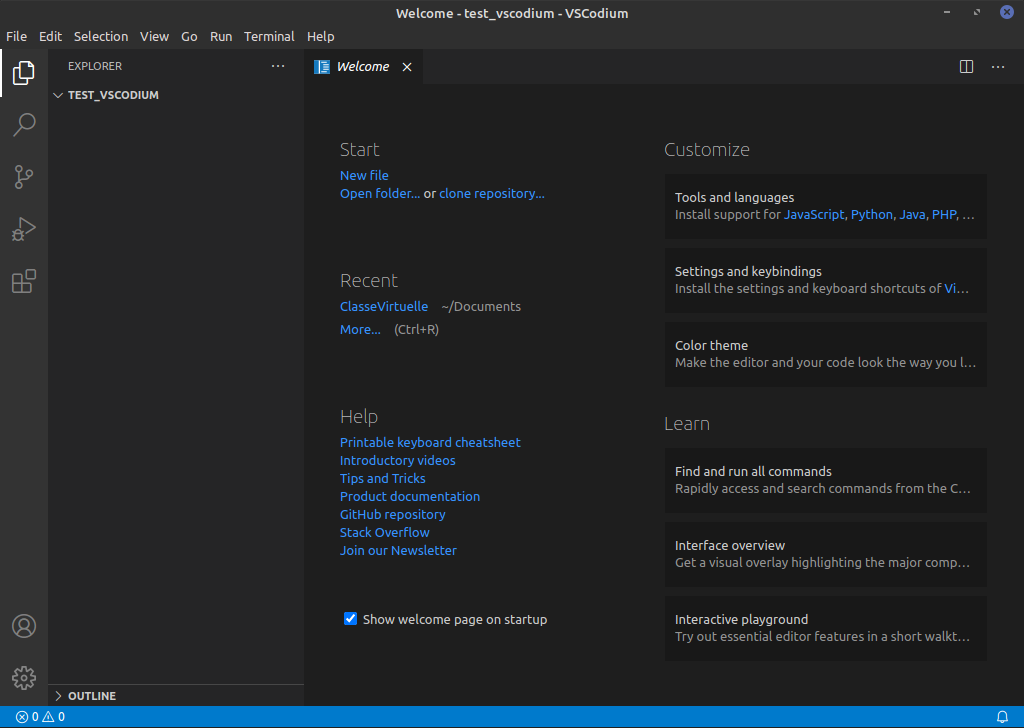Image resolution: width=1024 pixels, height=728 pixels.
Task: Uncheck Show welcome page on startup
Action: [x=350, y=619]
